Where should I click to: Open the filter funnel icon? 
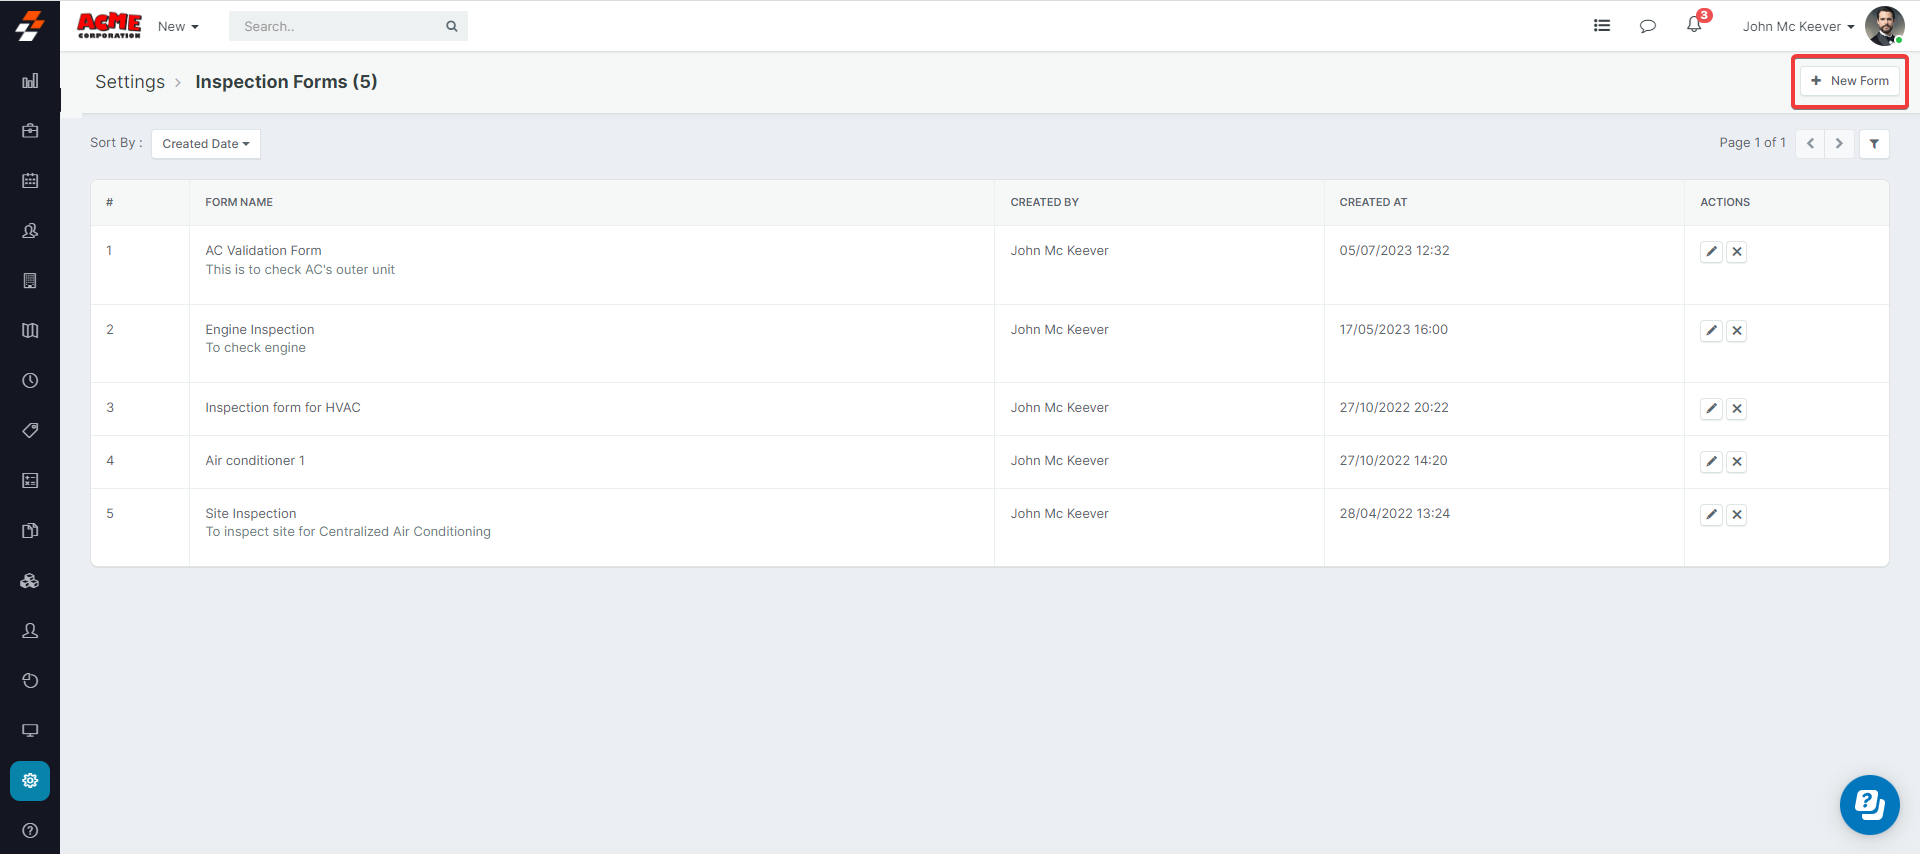[1873, 144]
